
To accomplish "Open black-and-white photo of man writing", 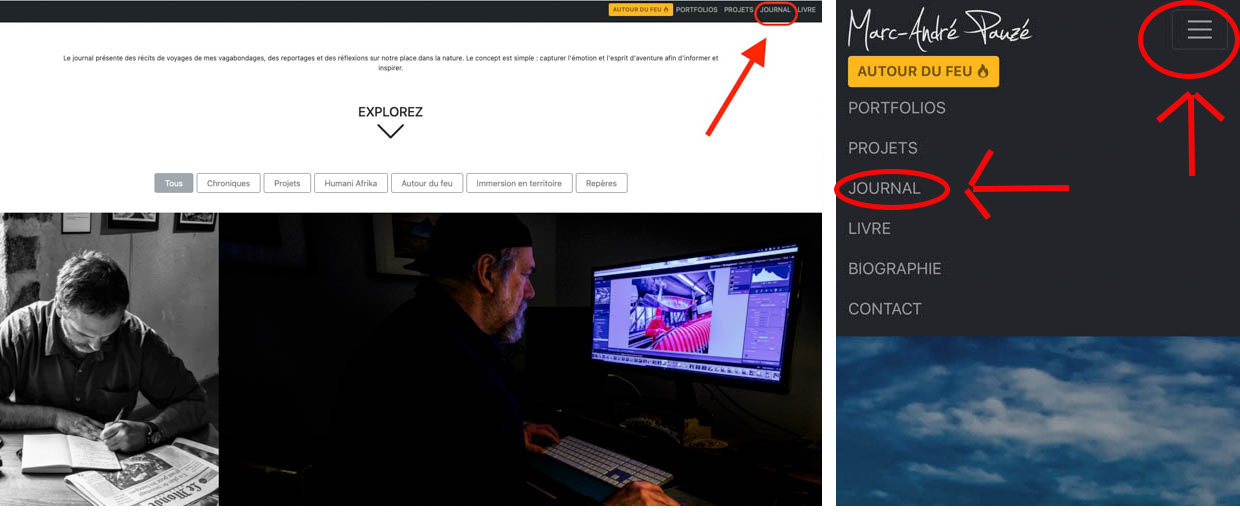I will pos(109,358).
